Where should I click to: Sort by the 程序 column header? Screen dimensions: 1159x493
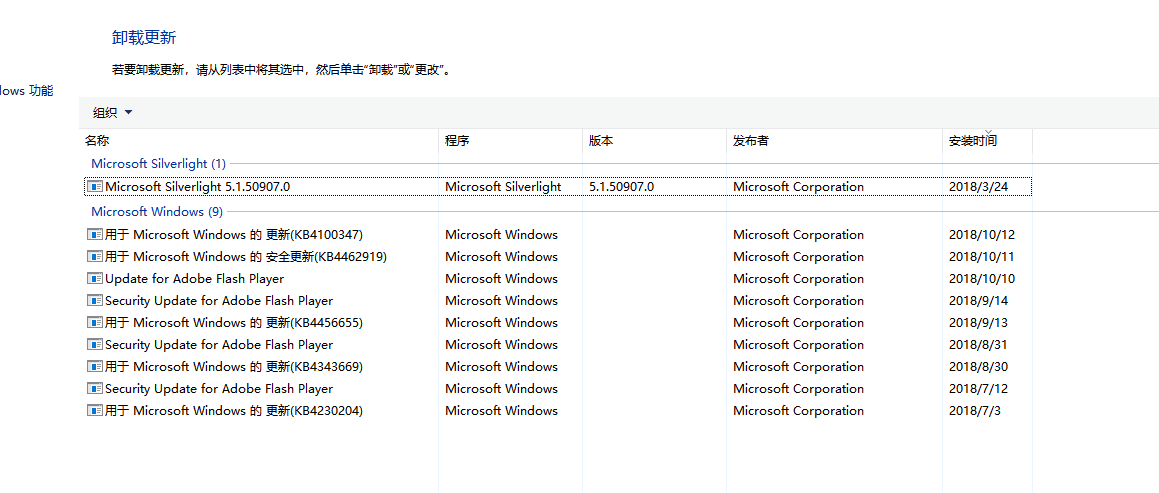(x=457, y=141)
